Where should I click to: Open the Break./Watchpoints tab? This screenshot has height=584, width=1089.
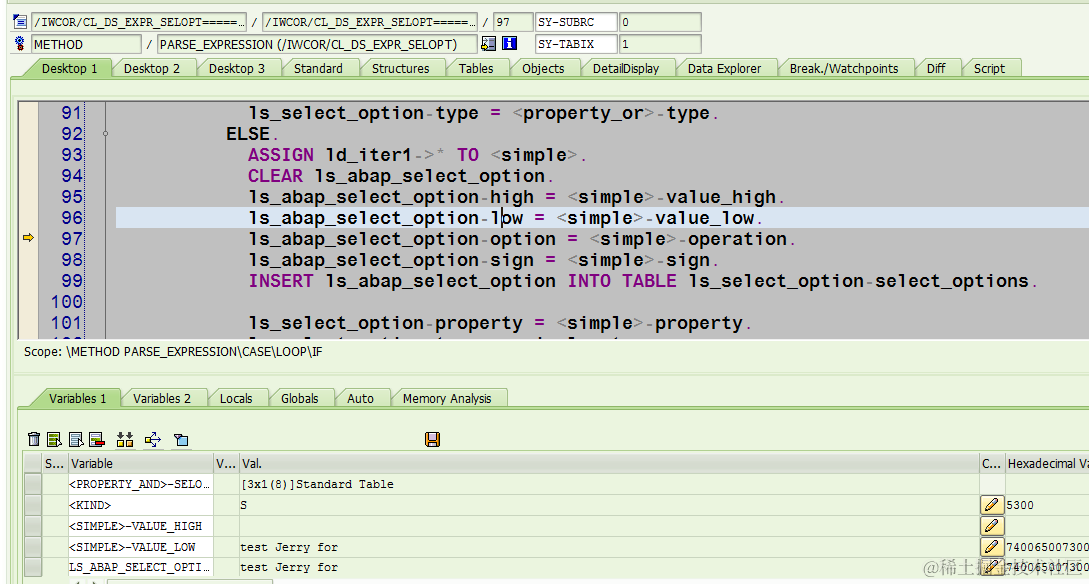(x=844, y=68)
